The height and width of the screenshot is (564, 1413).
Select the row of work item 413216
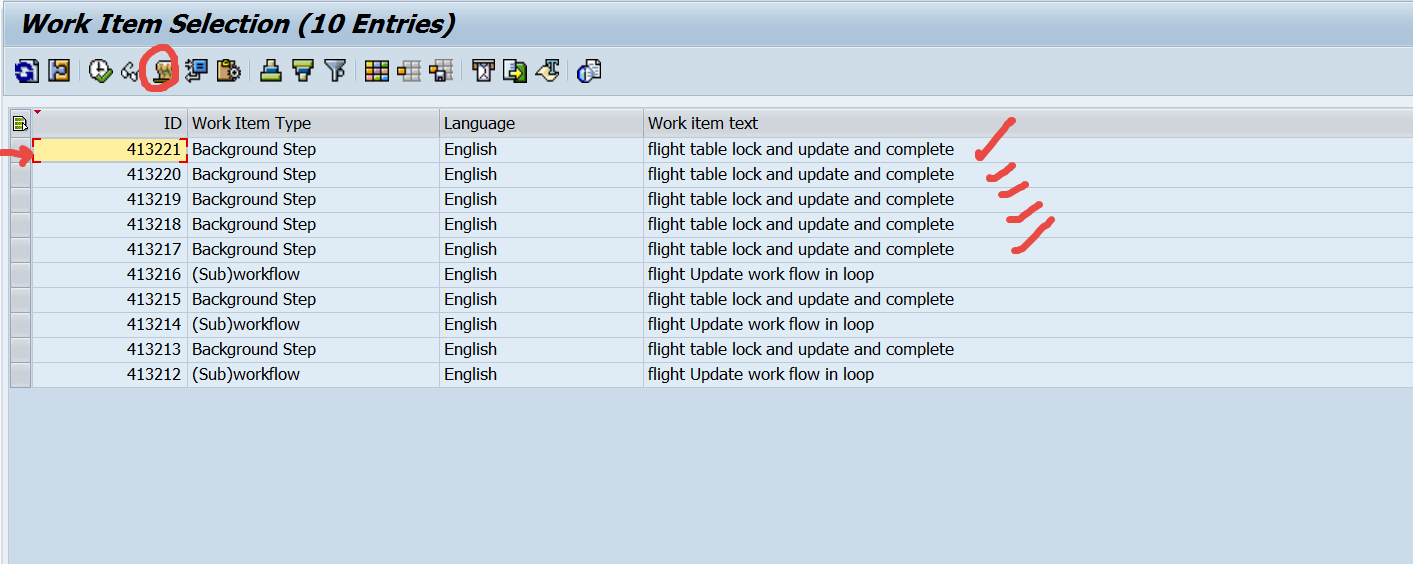pos(20,274)
